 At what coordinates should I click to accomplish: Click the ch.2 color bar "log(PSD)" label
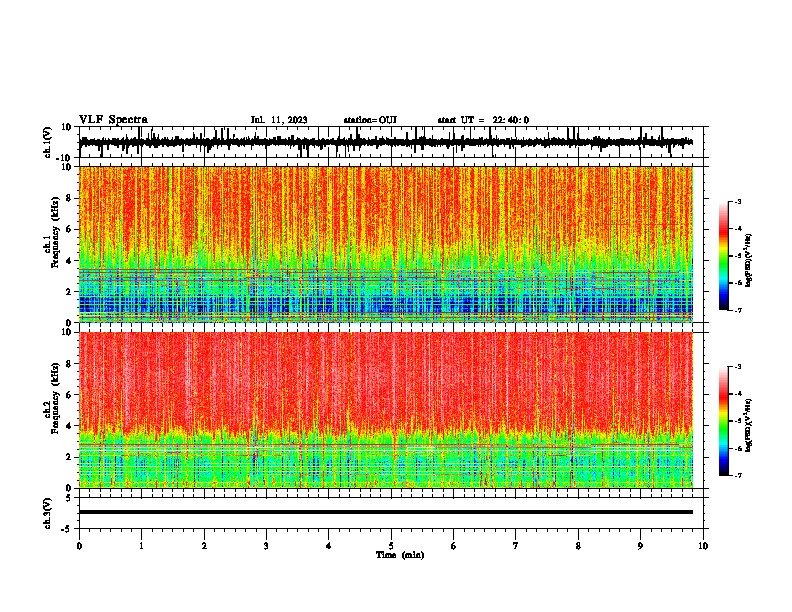coord(749,425)
